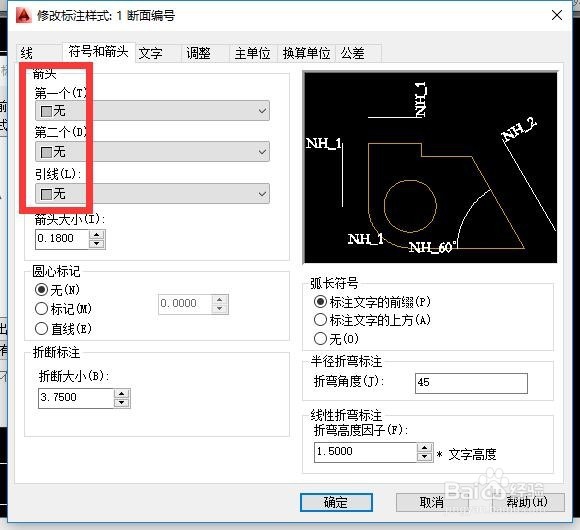This screenshot has height=530, width=580.
Task: Confirm with the 确定 button
Action: tap(336, 503)
